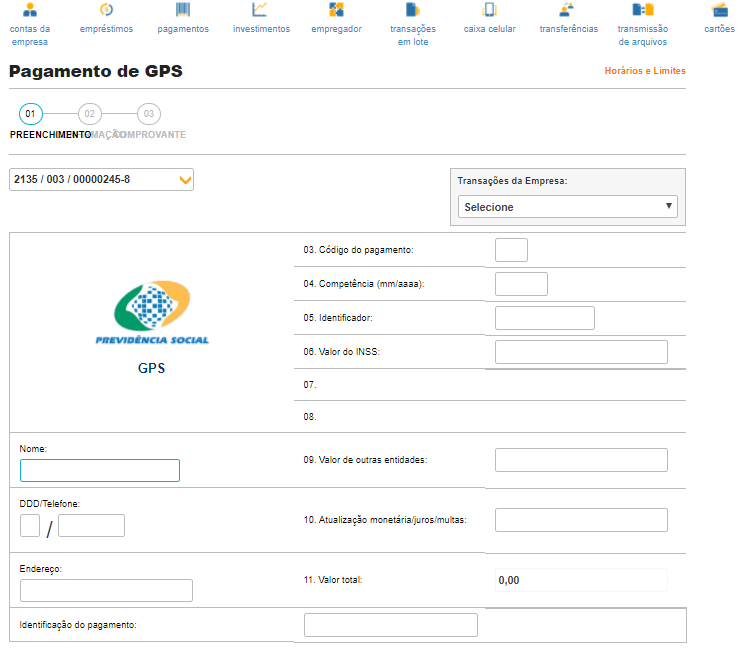Open the Transações da Empresa Selecione dropdown
Image resolution: width=753 pixels, height=649 pixels.
tap(567, 207)
